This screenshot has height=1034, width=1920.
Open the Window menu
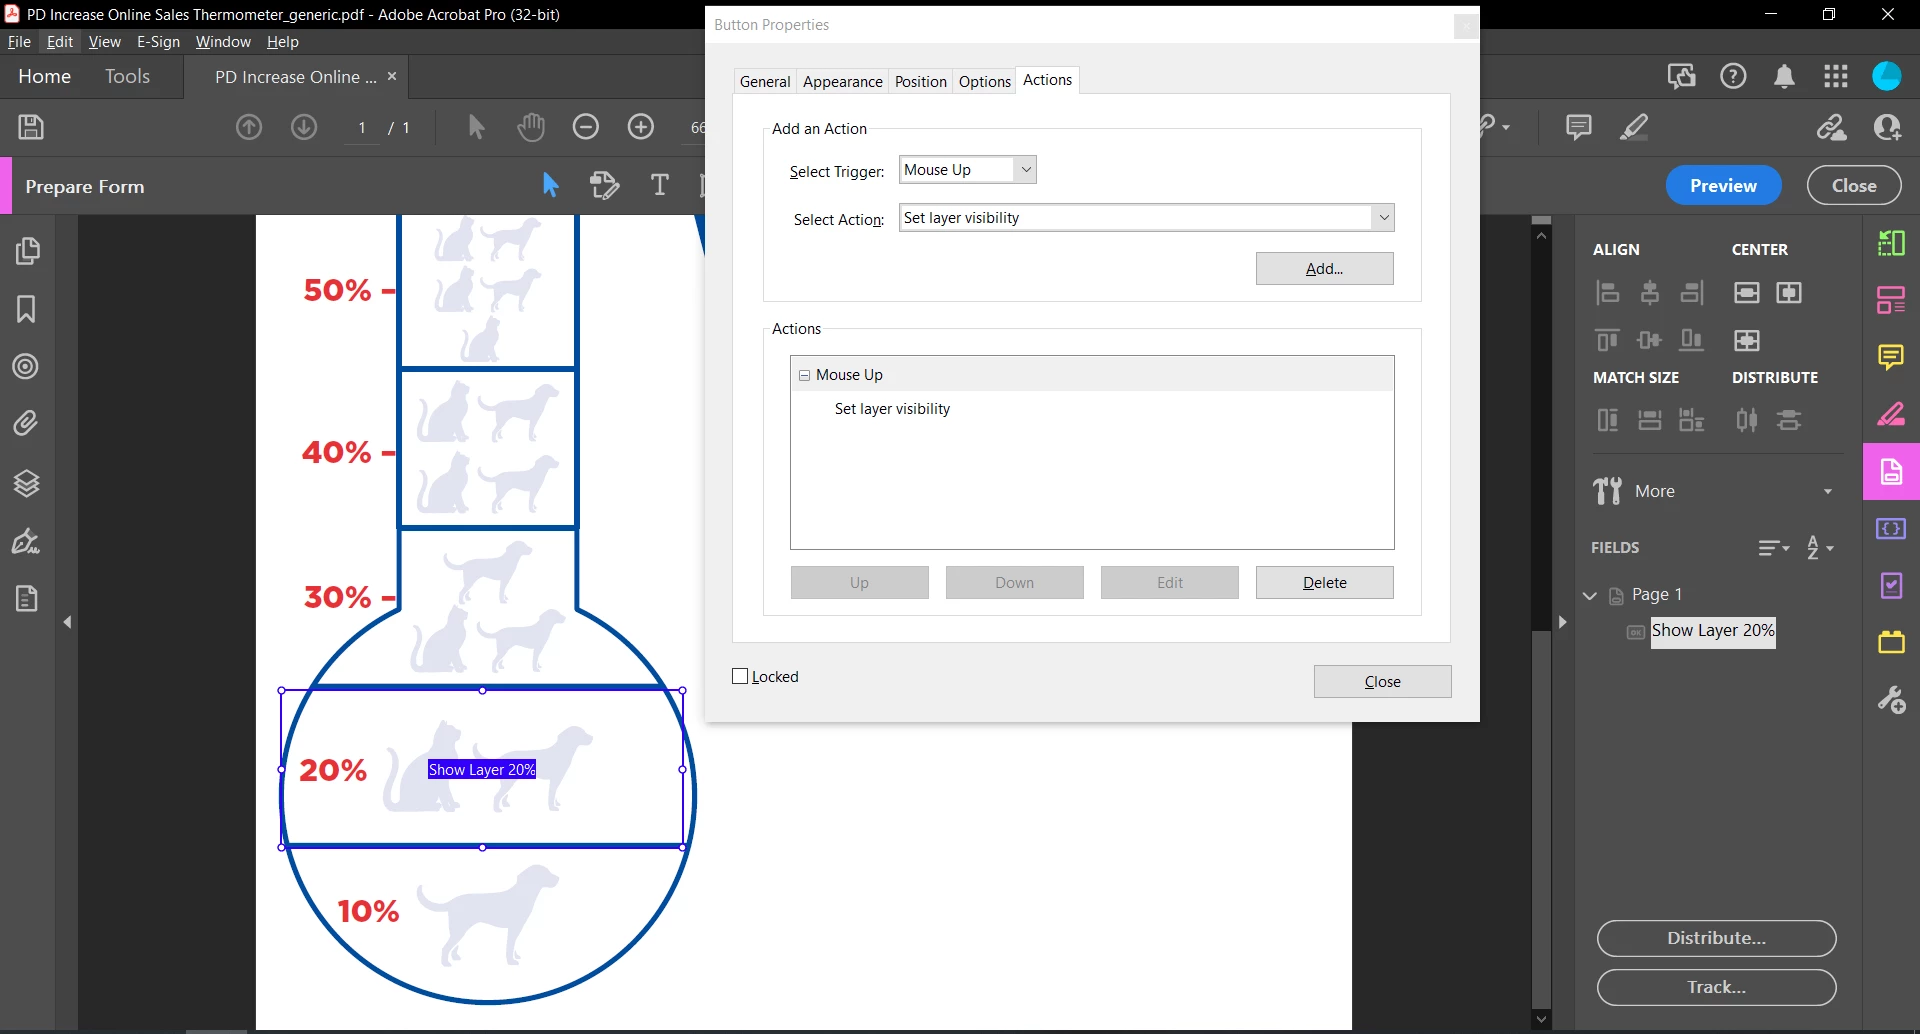coord(223,42)
